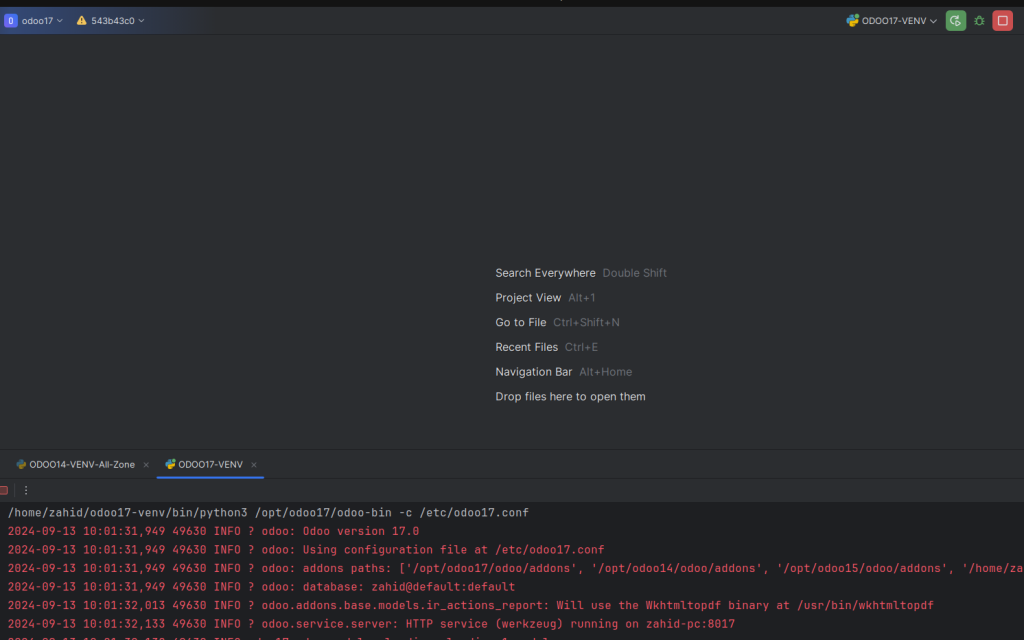Click the 'Using configuration file' log line

tap(306, 550)
